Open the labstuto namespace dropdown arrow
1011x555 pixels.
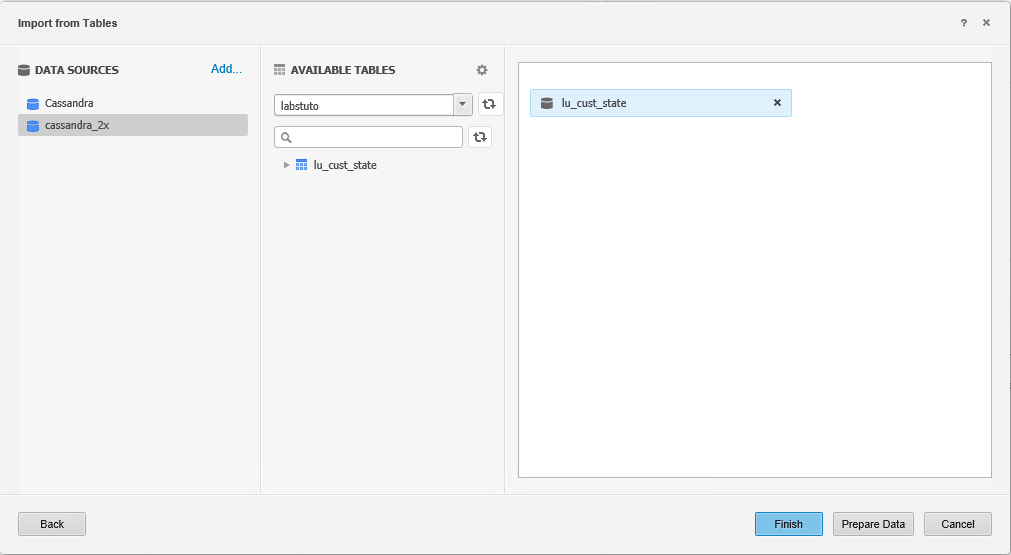pyautogui.click(x=463, y=105)
